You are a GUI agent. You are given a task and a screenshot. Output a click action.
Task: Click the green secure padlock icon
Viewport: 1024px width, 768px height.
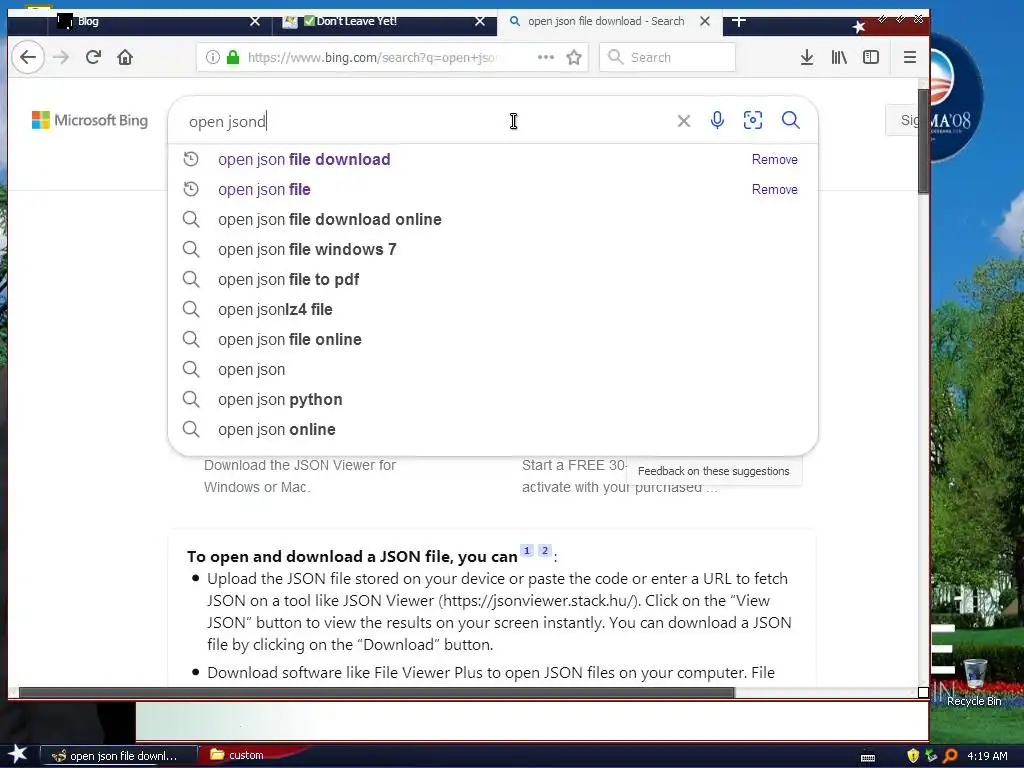tap(232, 57)
